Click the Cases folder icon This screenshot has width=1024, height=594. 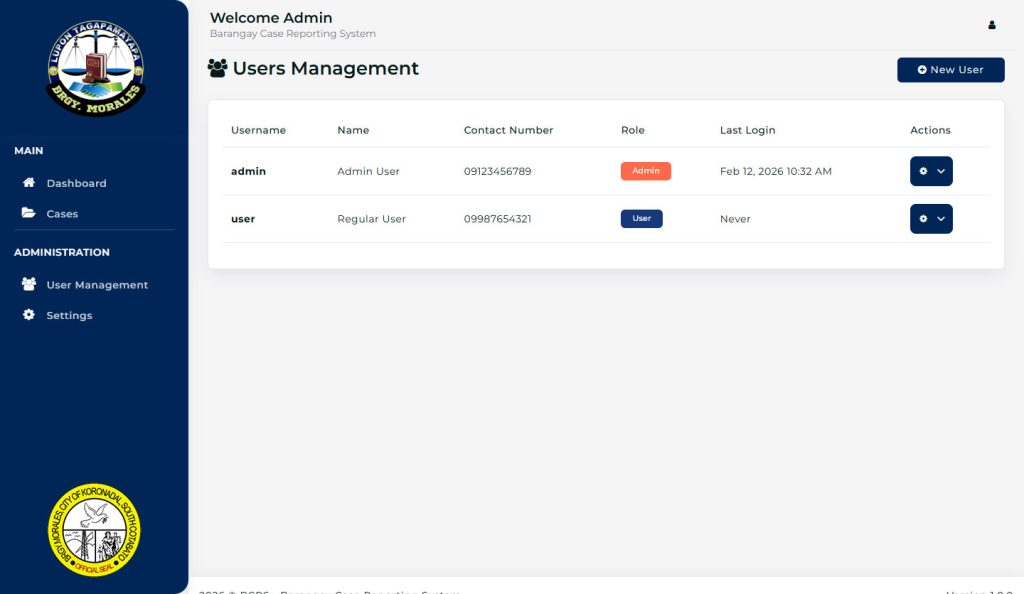click(x=29, y=214)
